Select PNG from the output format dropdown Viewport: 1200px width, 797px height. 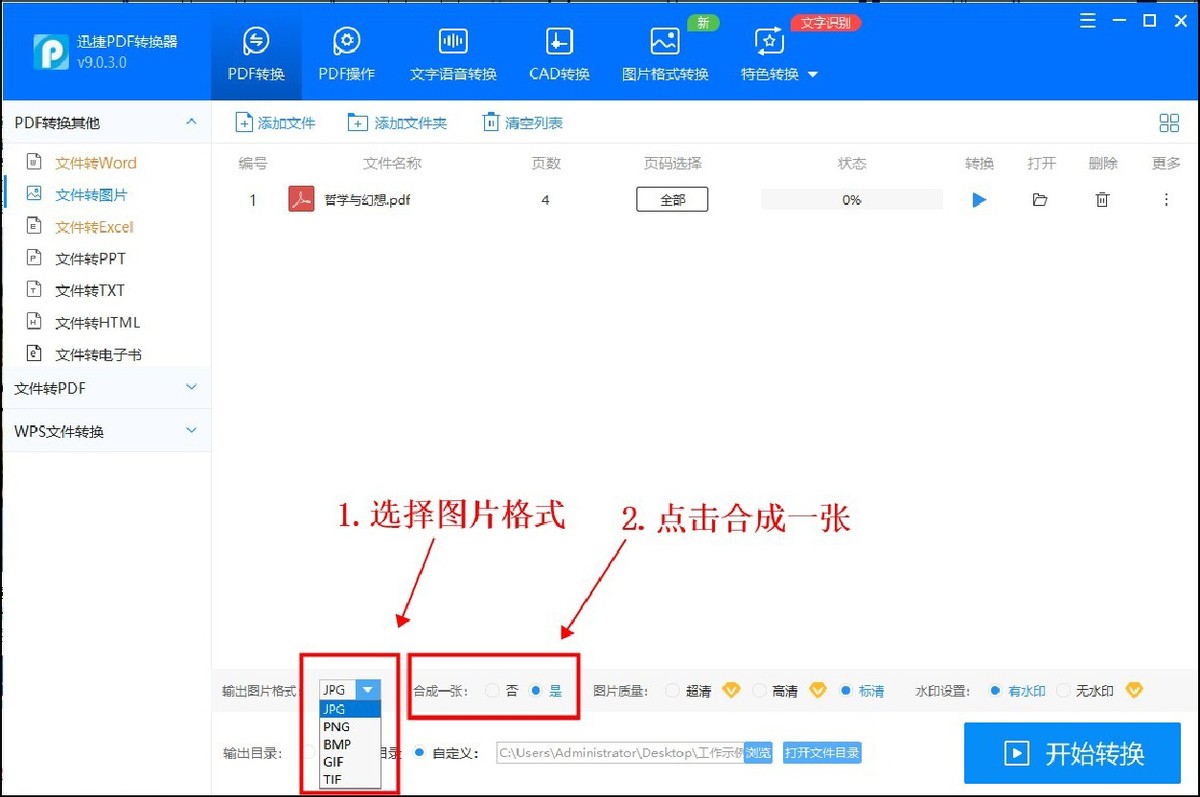coord(336,727)
